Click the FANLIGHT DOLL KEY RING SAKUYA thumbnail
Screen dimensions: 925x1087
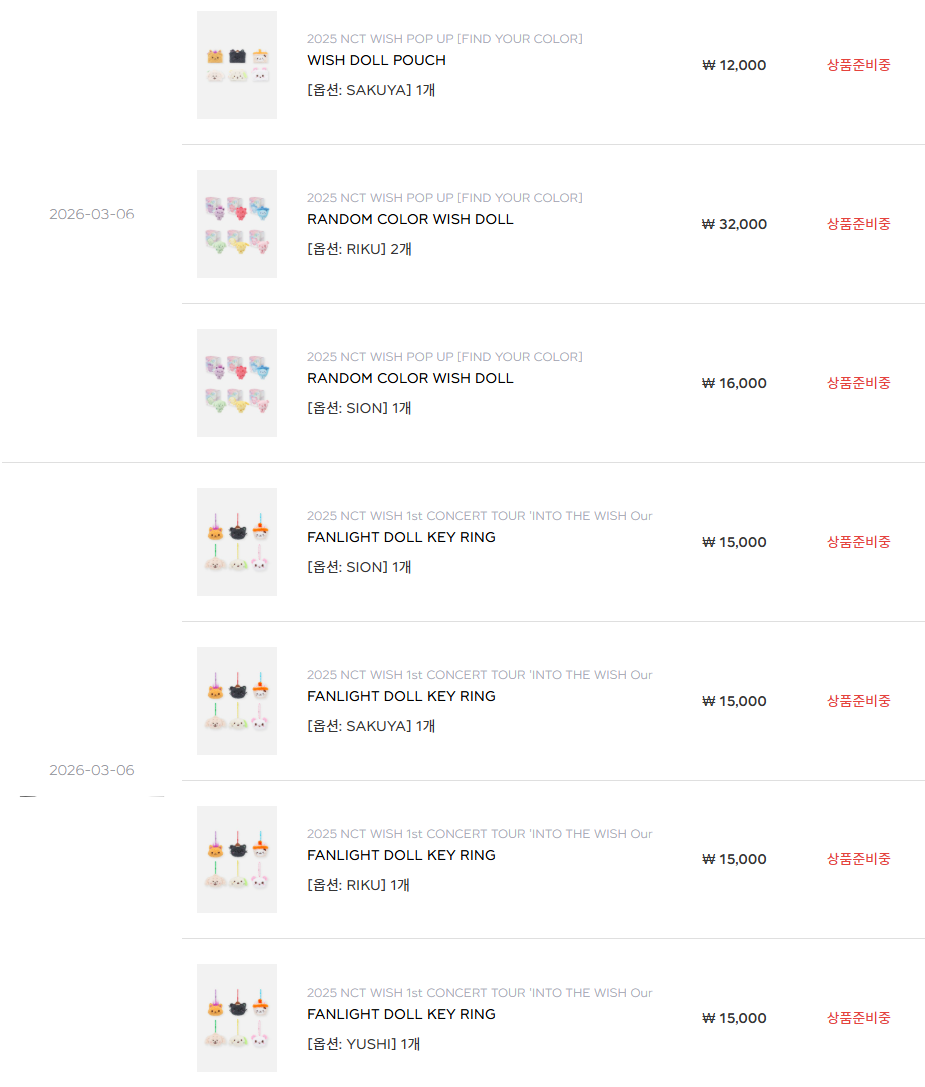point(237,701)
